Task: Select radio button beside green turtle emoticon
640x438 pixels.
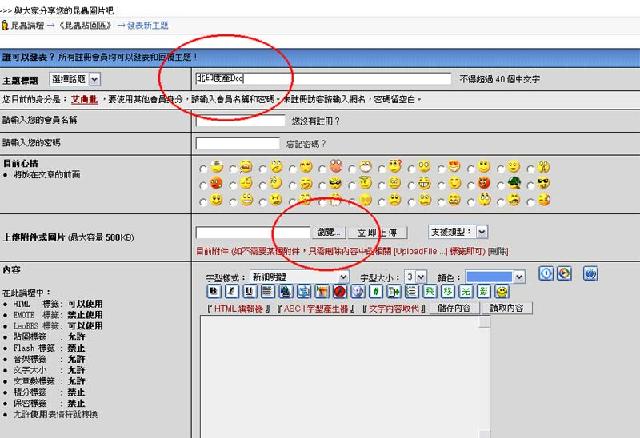Action: [x=502, y=184]
